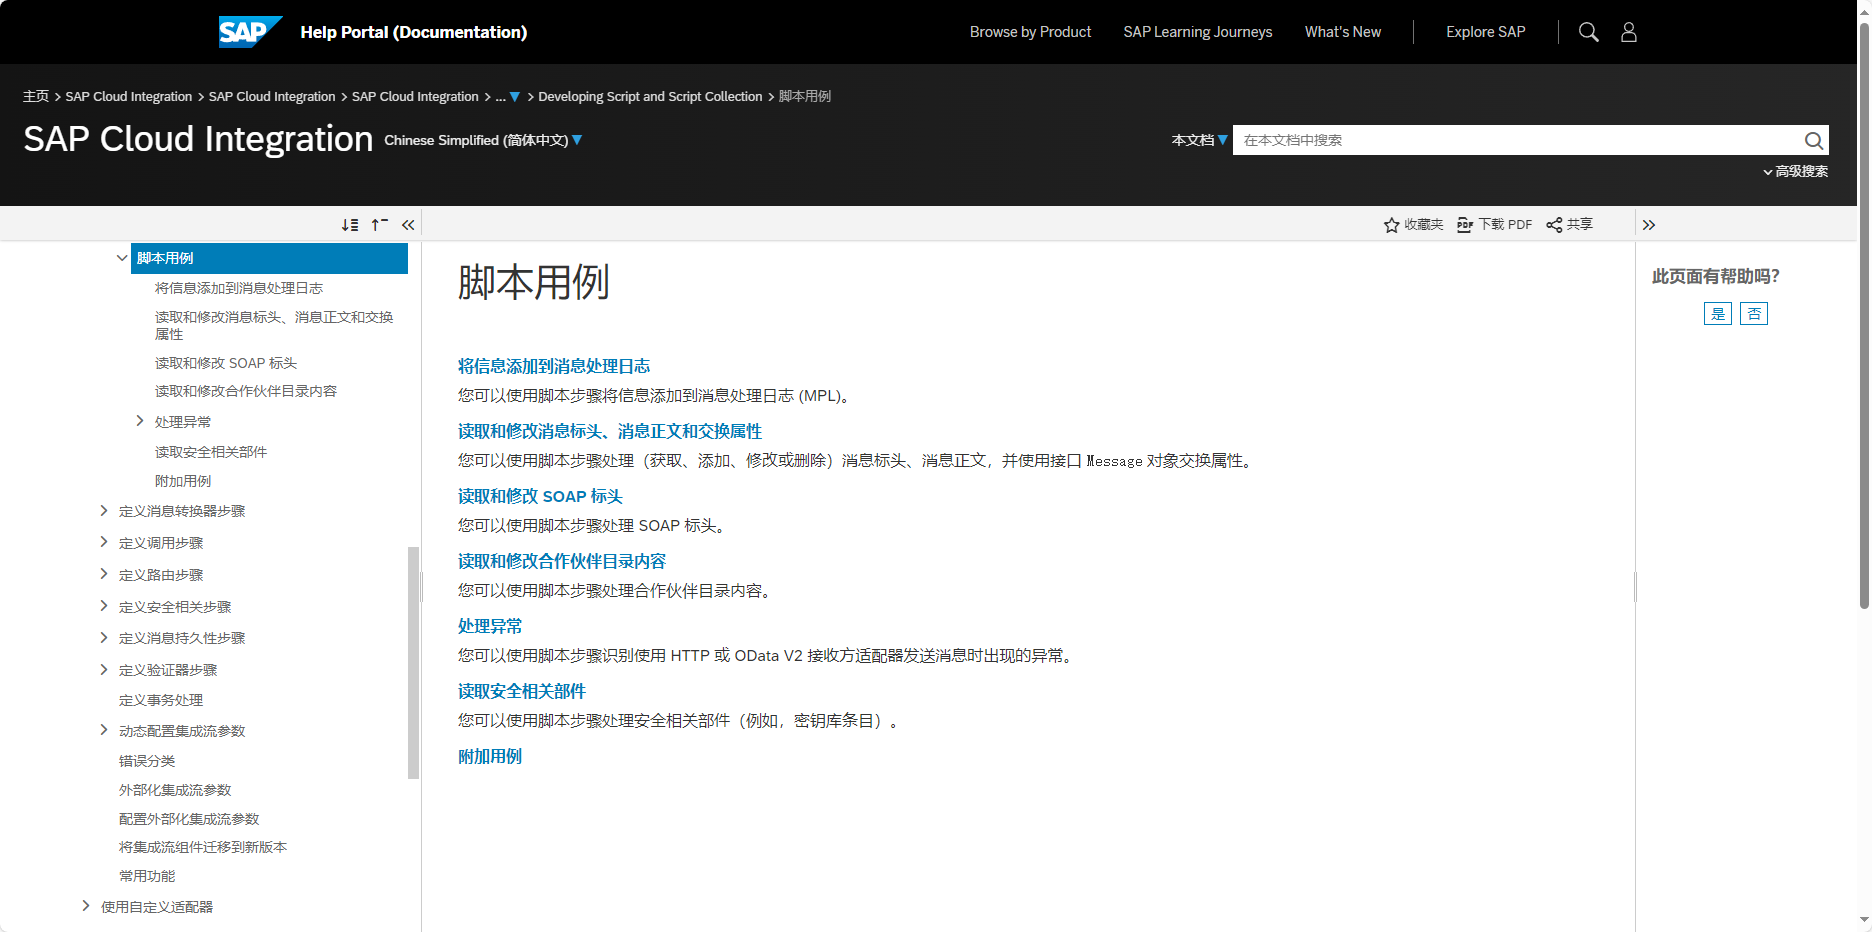Select 读取和修改 SOAP 标头 in sidebar tree

226,363
